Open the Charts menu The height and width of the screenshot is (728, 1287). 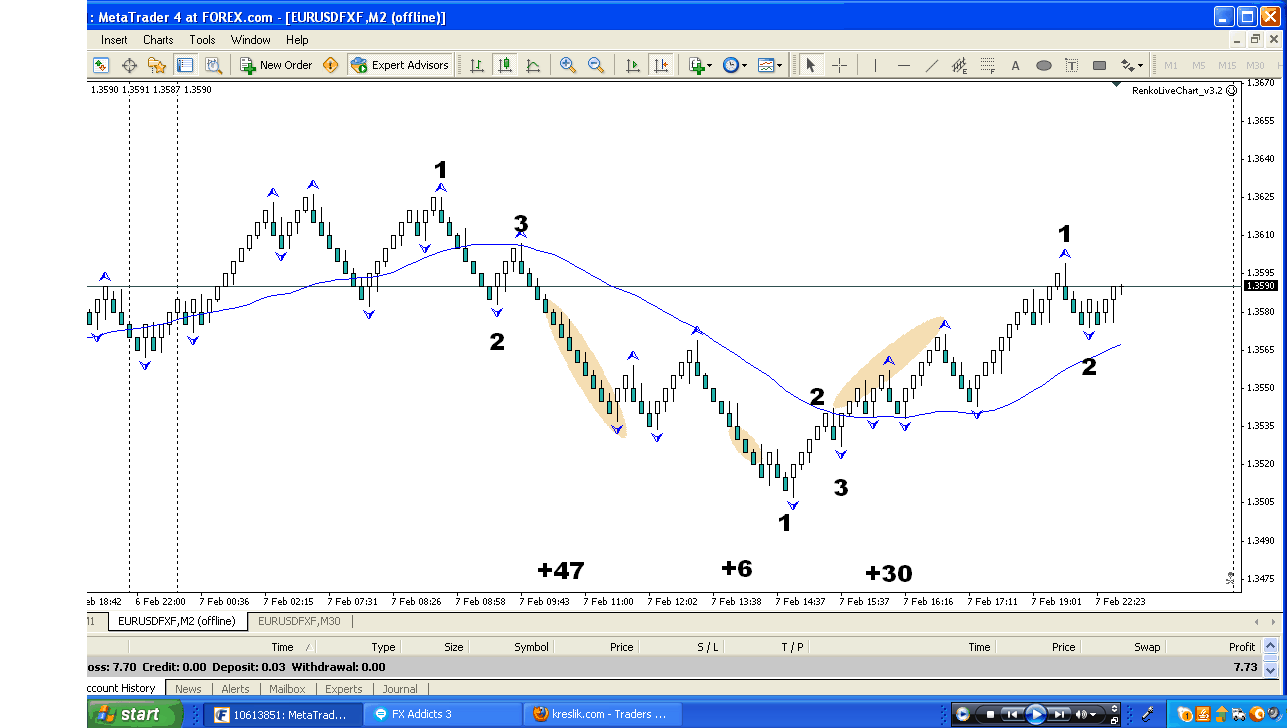158,40
